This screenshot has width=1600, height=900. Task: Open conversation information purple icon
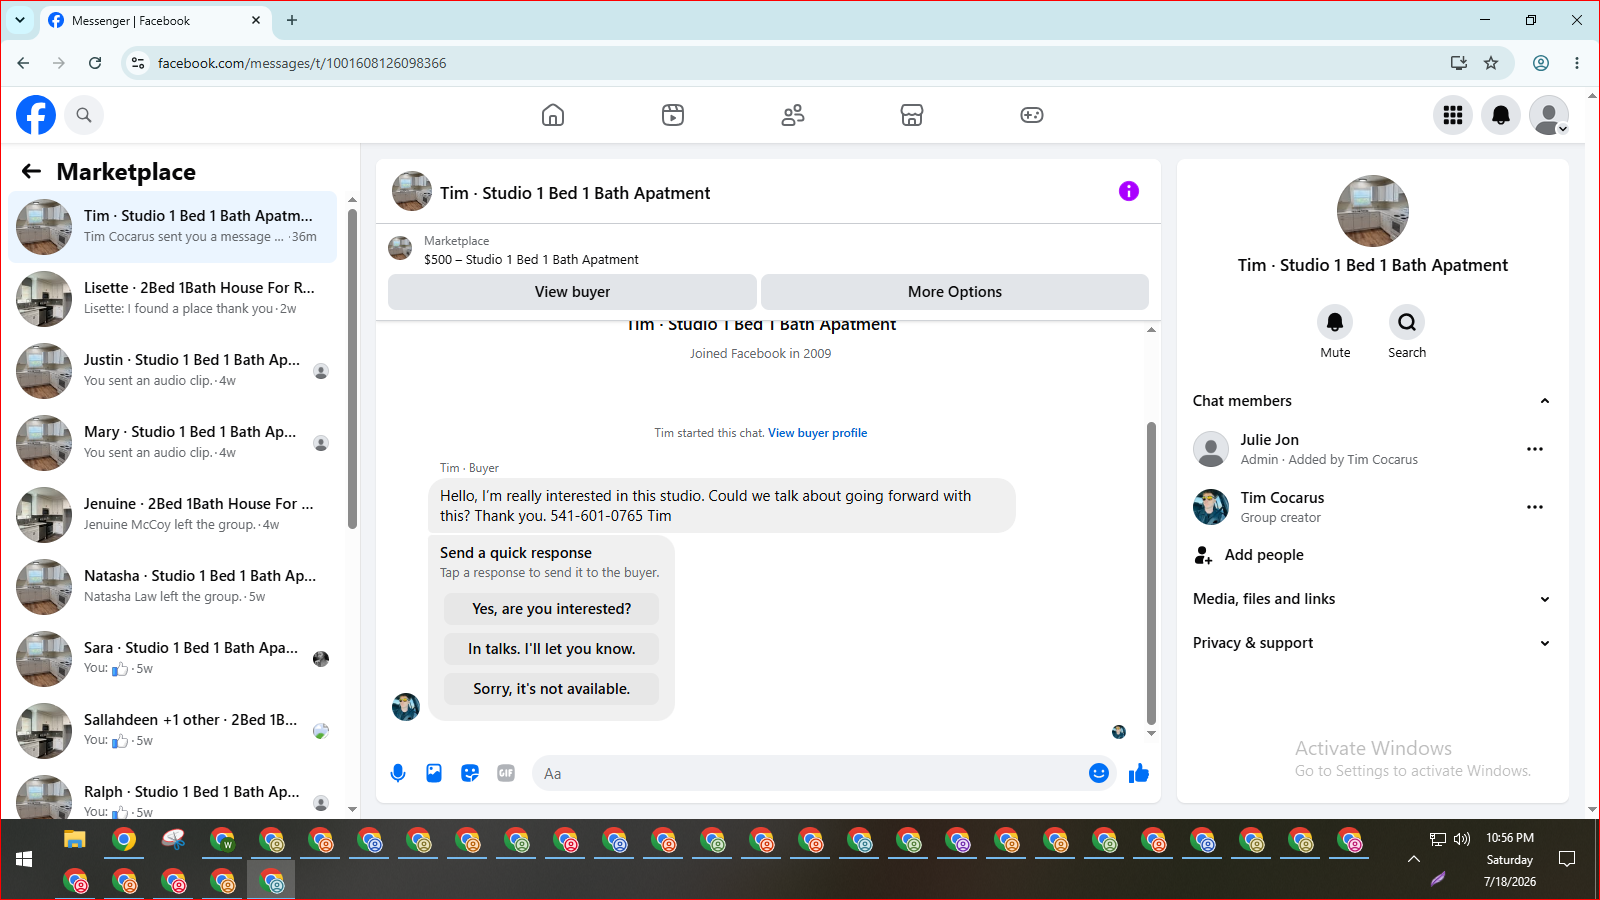pyautogui.click(x=1129, y=191)
